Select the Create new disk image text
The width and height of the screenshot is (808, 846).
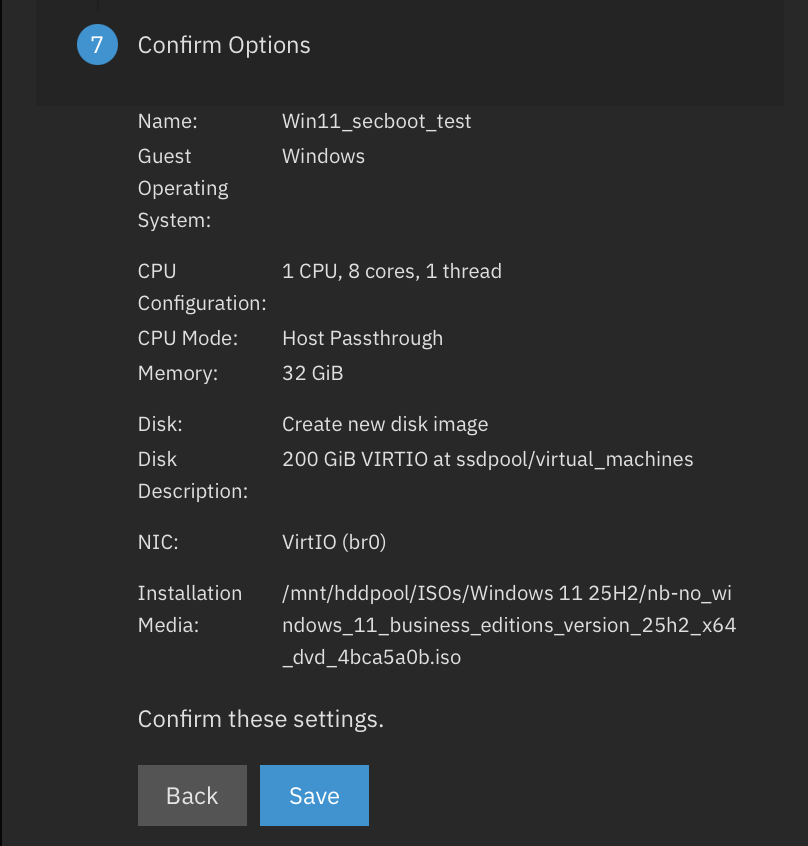tap(385, 424)
